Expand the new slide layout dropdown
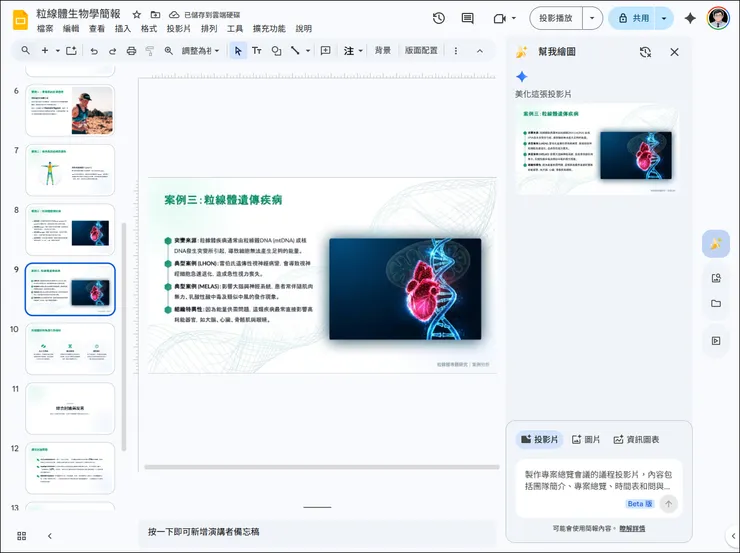 [58, 50]
